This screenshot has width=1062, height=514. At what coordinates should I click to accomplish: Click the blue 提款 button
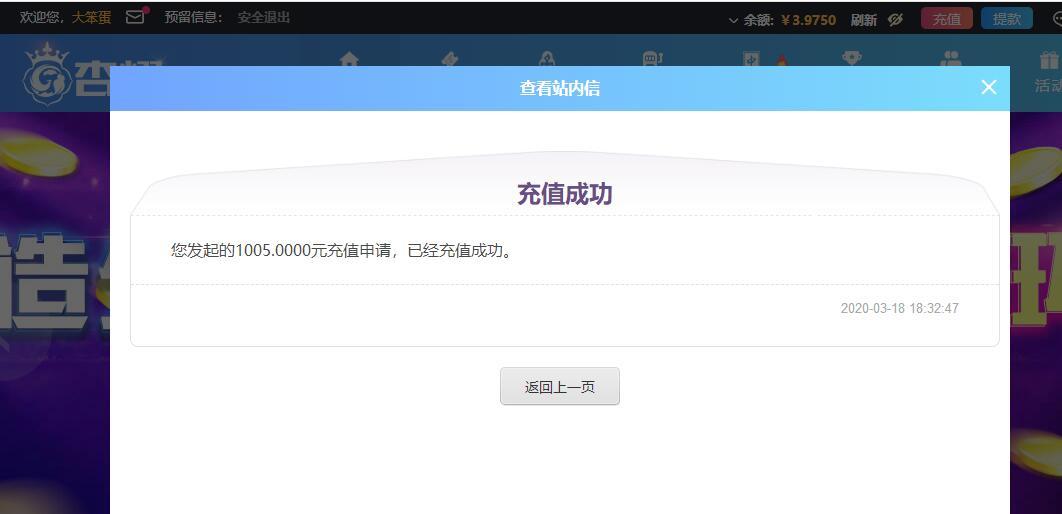point(1006,19)
